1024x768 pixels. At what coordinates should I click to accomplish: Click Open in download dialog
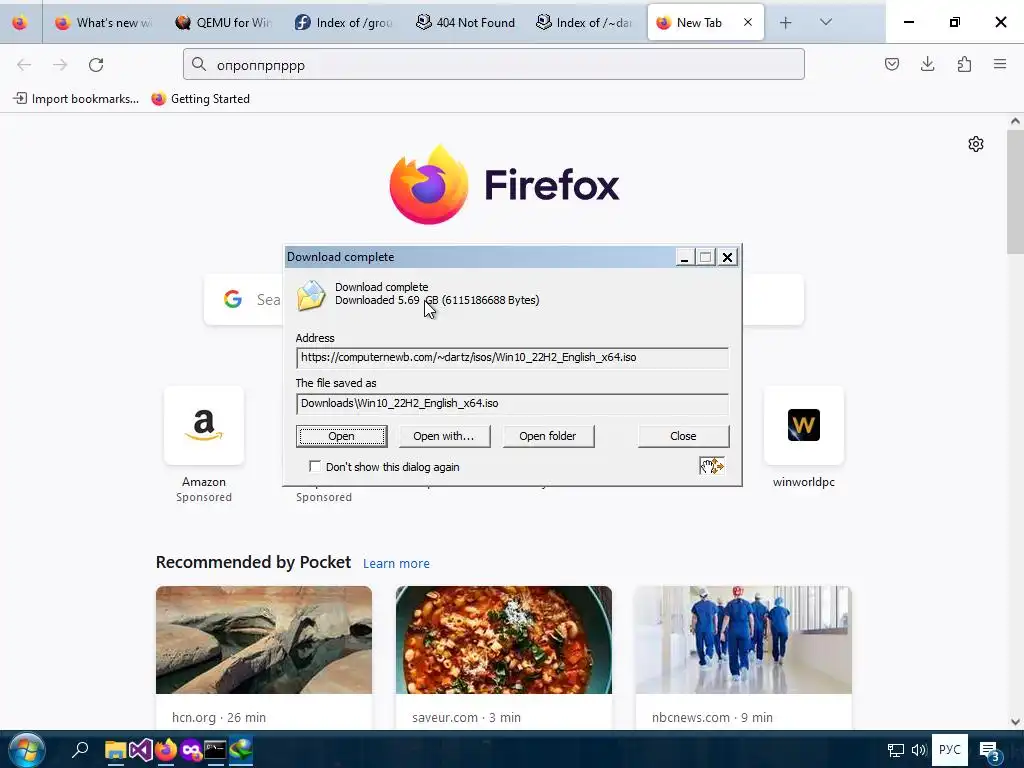(x=342, y=436)
